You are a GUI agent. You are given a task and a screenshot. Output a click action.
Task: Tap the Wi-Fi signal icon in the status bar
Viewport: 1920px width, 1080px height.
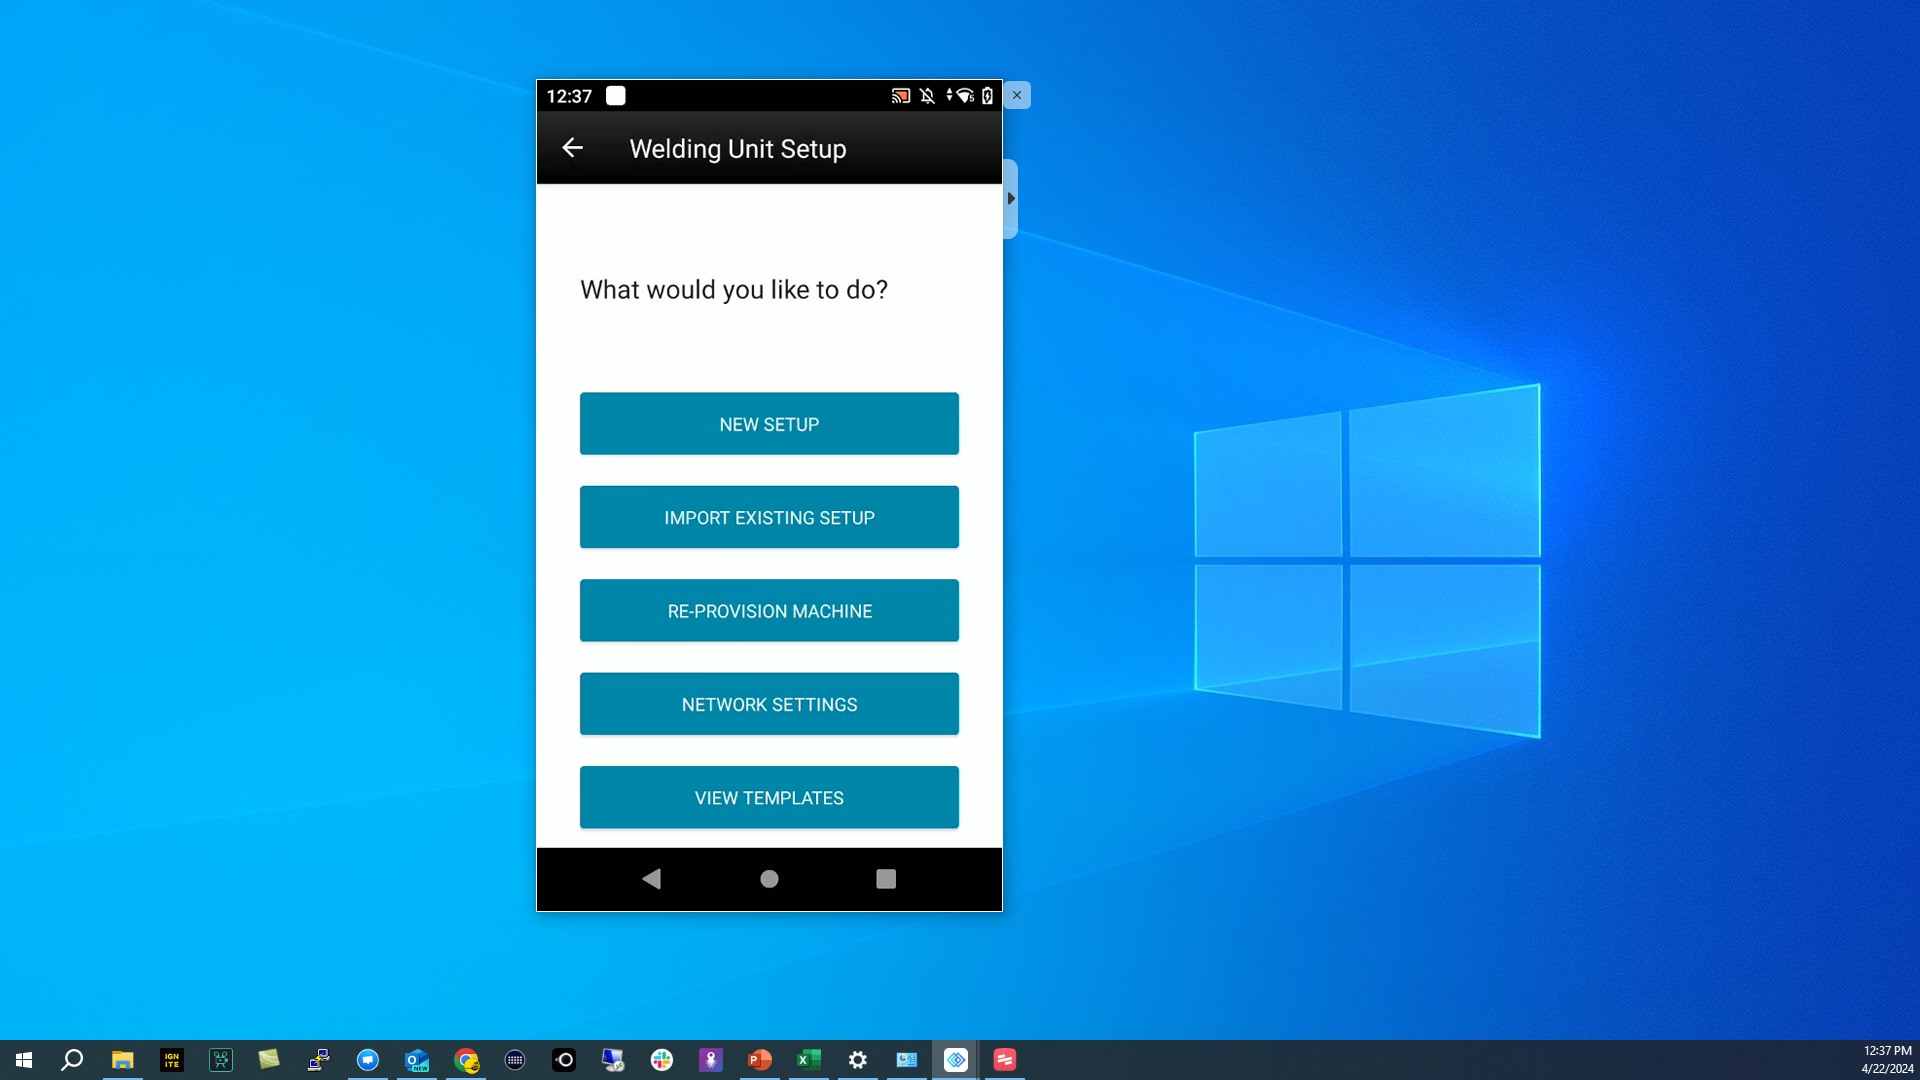[964, 96]
